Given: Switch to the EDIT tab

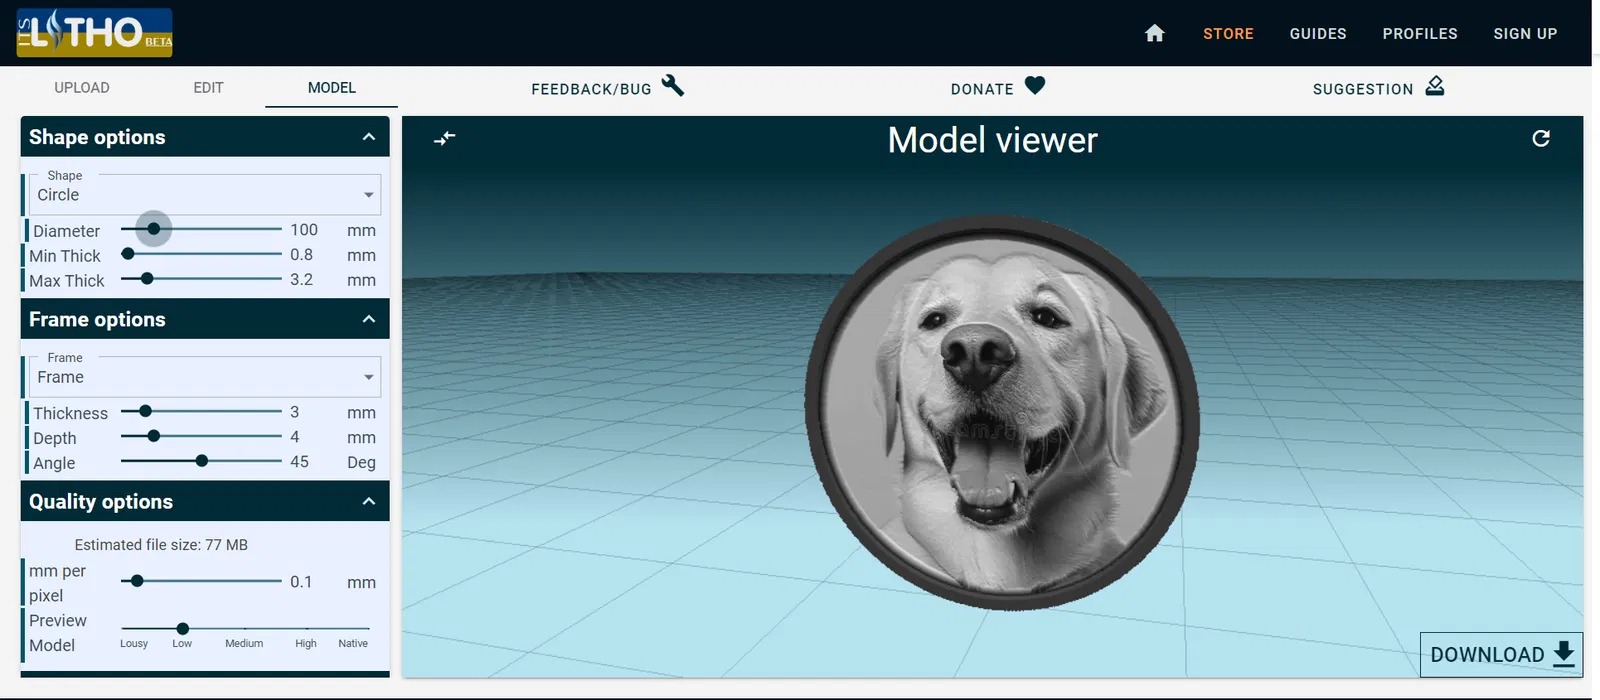Looking at the screenshot, I should click(x=208, y=88).
